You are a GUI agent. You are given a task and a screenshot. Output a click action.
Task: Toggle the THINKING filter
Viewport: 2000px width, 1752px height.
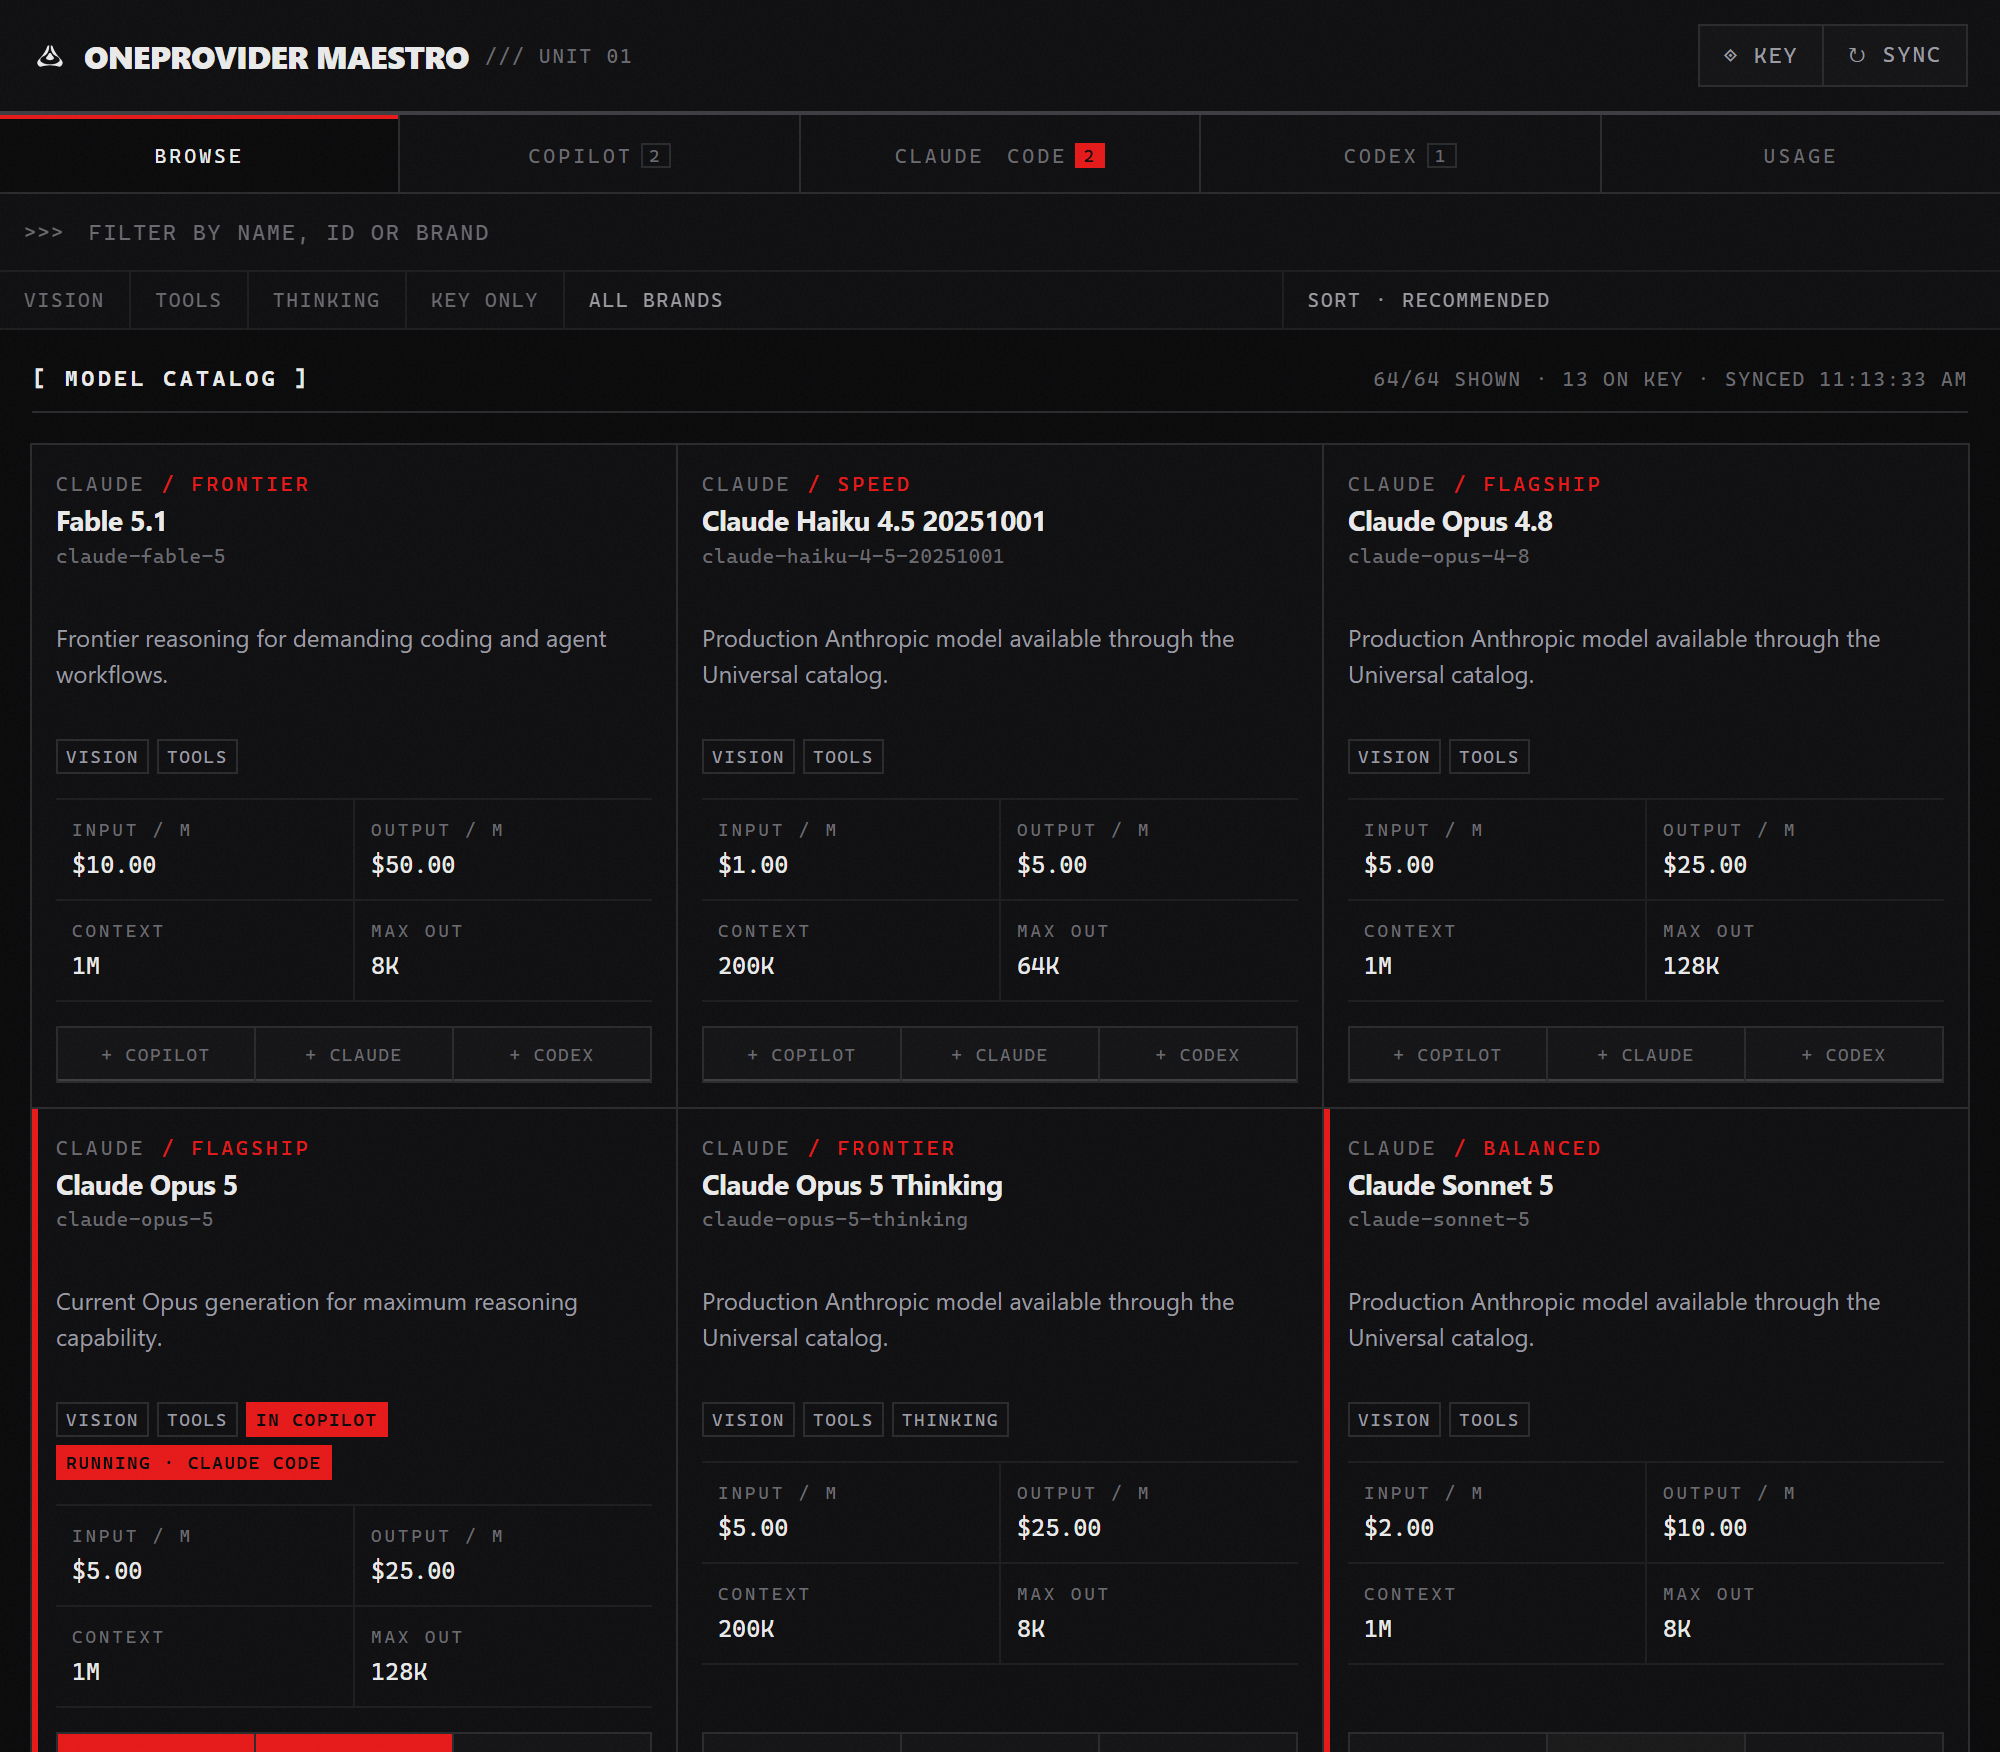[x=326, y=300]
